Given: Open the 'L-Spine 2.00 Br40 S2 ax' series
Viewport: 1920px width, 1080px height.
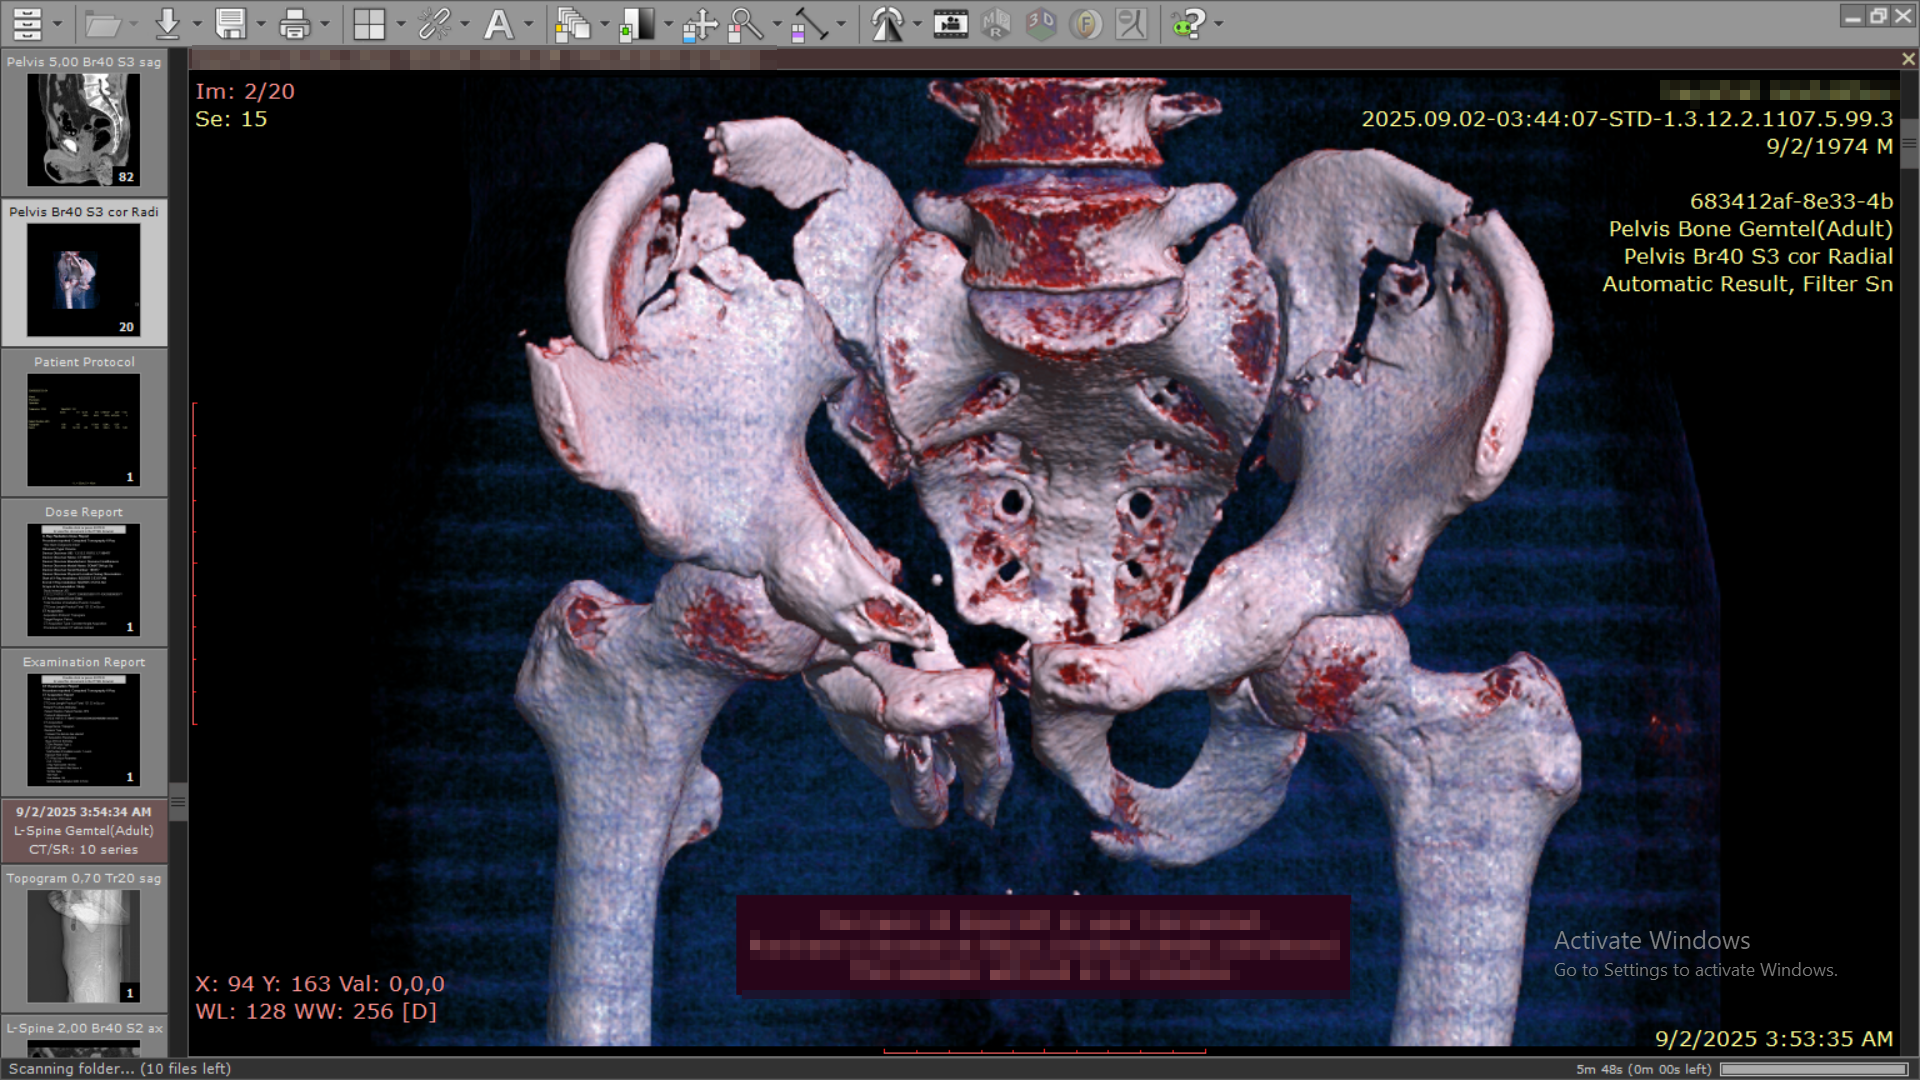Looking at the screenshot, I should point(84,1036).
